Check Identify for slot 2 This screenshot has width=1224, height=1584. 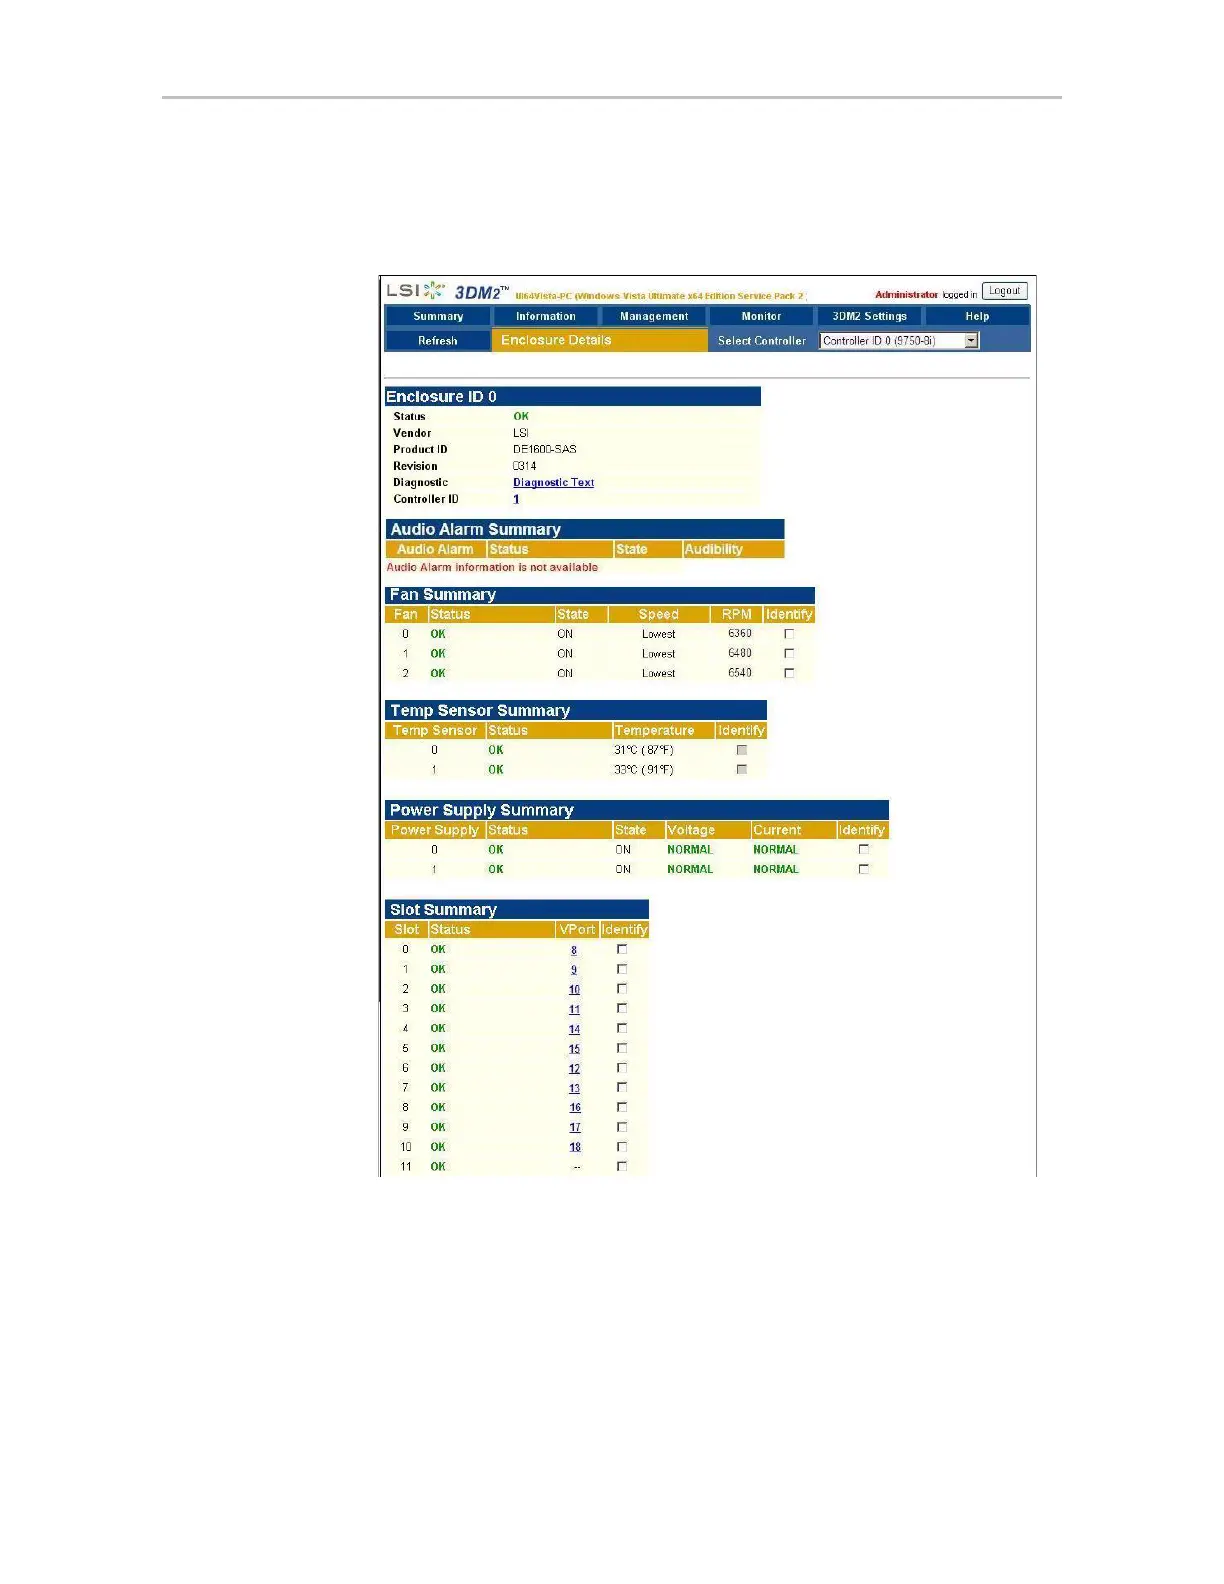click(622, 989)
